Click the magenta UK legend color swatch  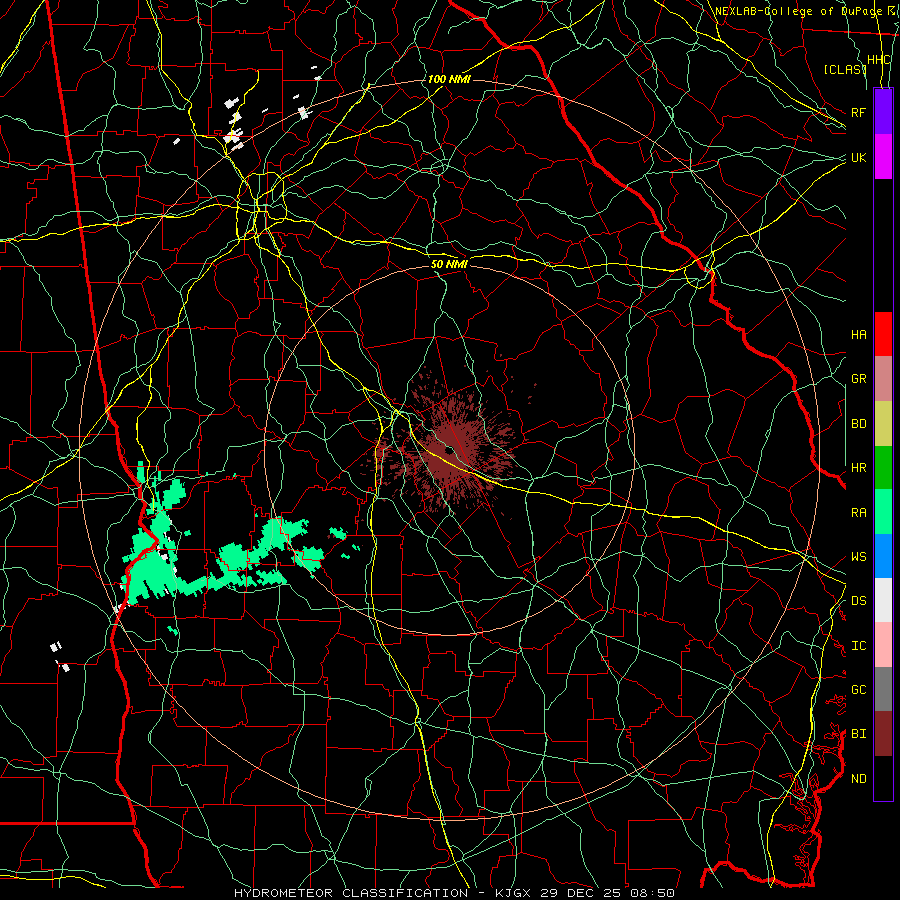click(x=883, y=157)
